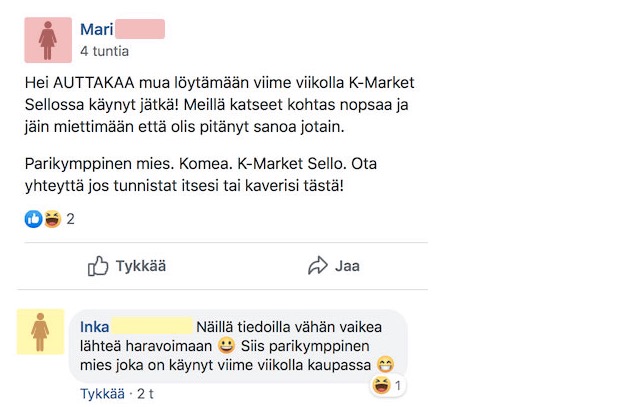Open comment's reaction count "1"

pos(397,385)
